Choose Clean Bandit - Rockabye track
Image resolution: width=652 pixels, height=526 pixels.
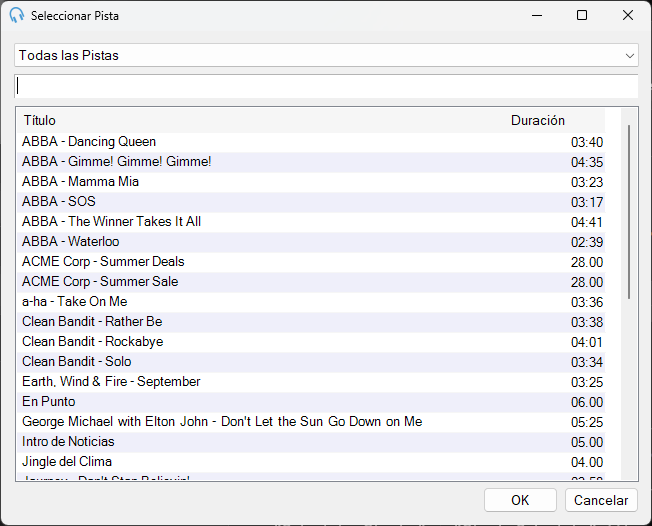[312, 342]
